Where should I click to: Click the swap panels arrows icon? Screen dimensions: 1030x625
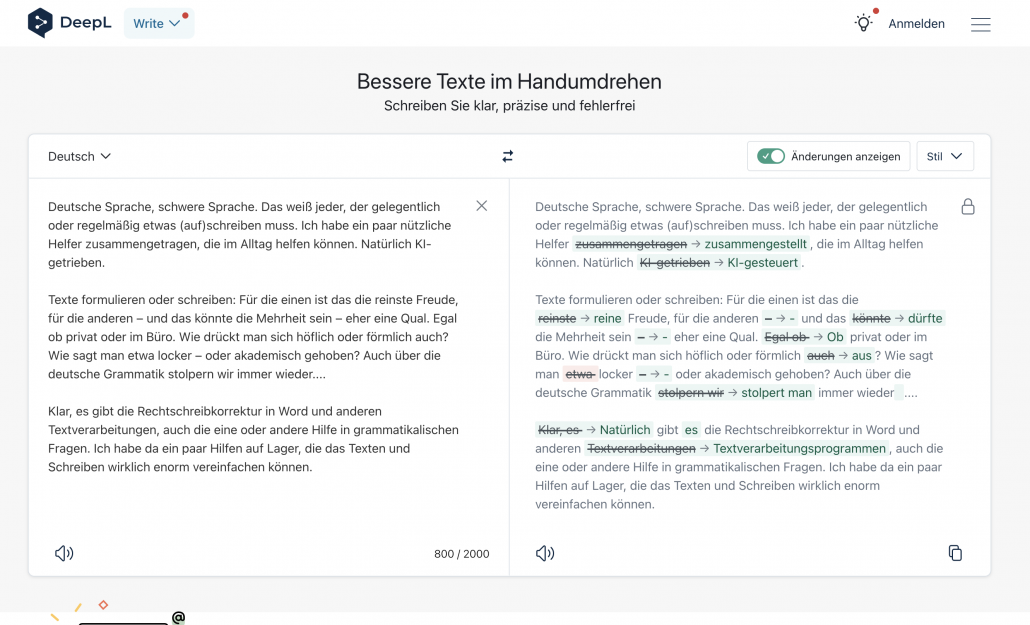507,156
